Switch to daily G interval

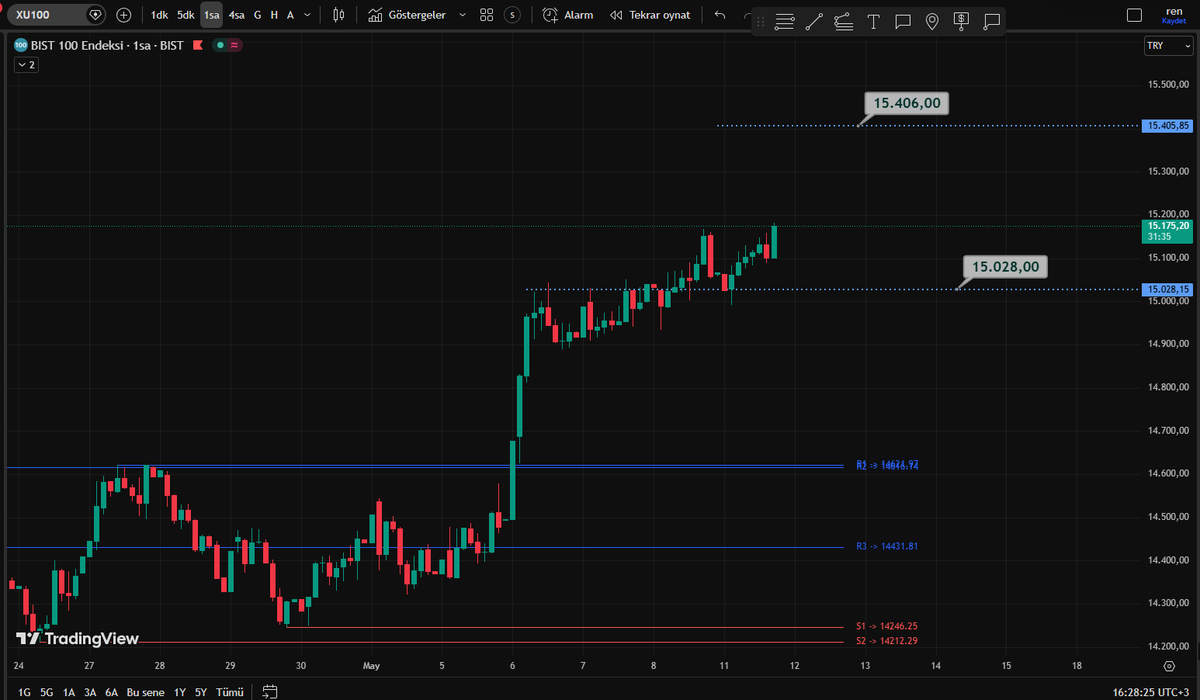pos(257,15)
